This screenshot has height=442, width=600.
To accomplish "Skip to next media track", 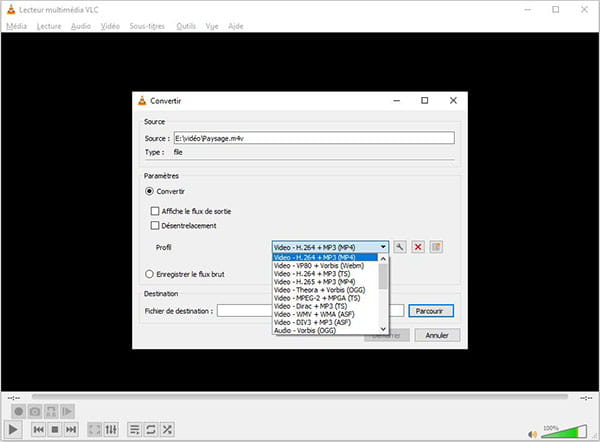I will point(71,430).
